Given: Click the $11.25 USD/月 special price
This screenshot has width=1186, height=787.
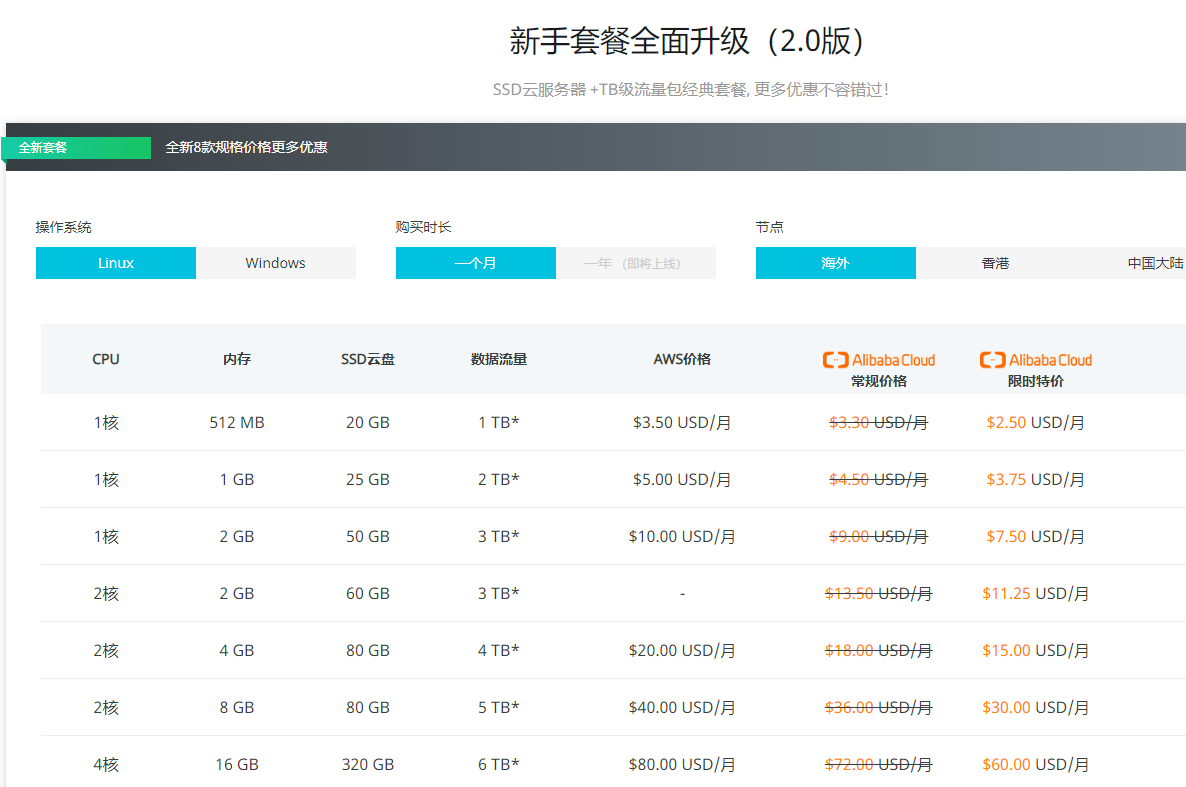Looking at the screenshot, I should click(1035, 594).
